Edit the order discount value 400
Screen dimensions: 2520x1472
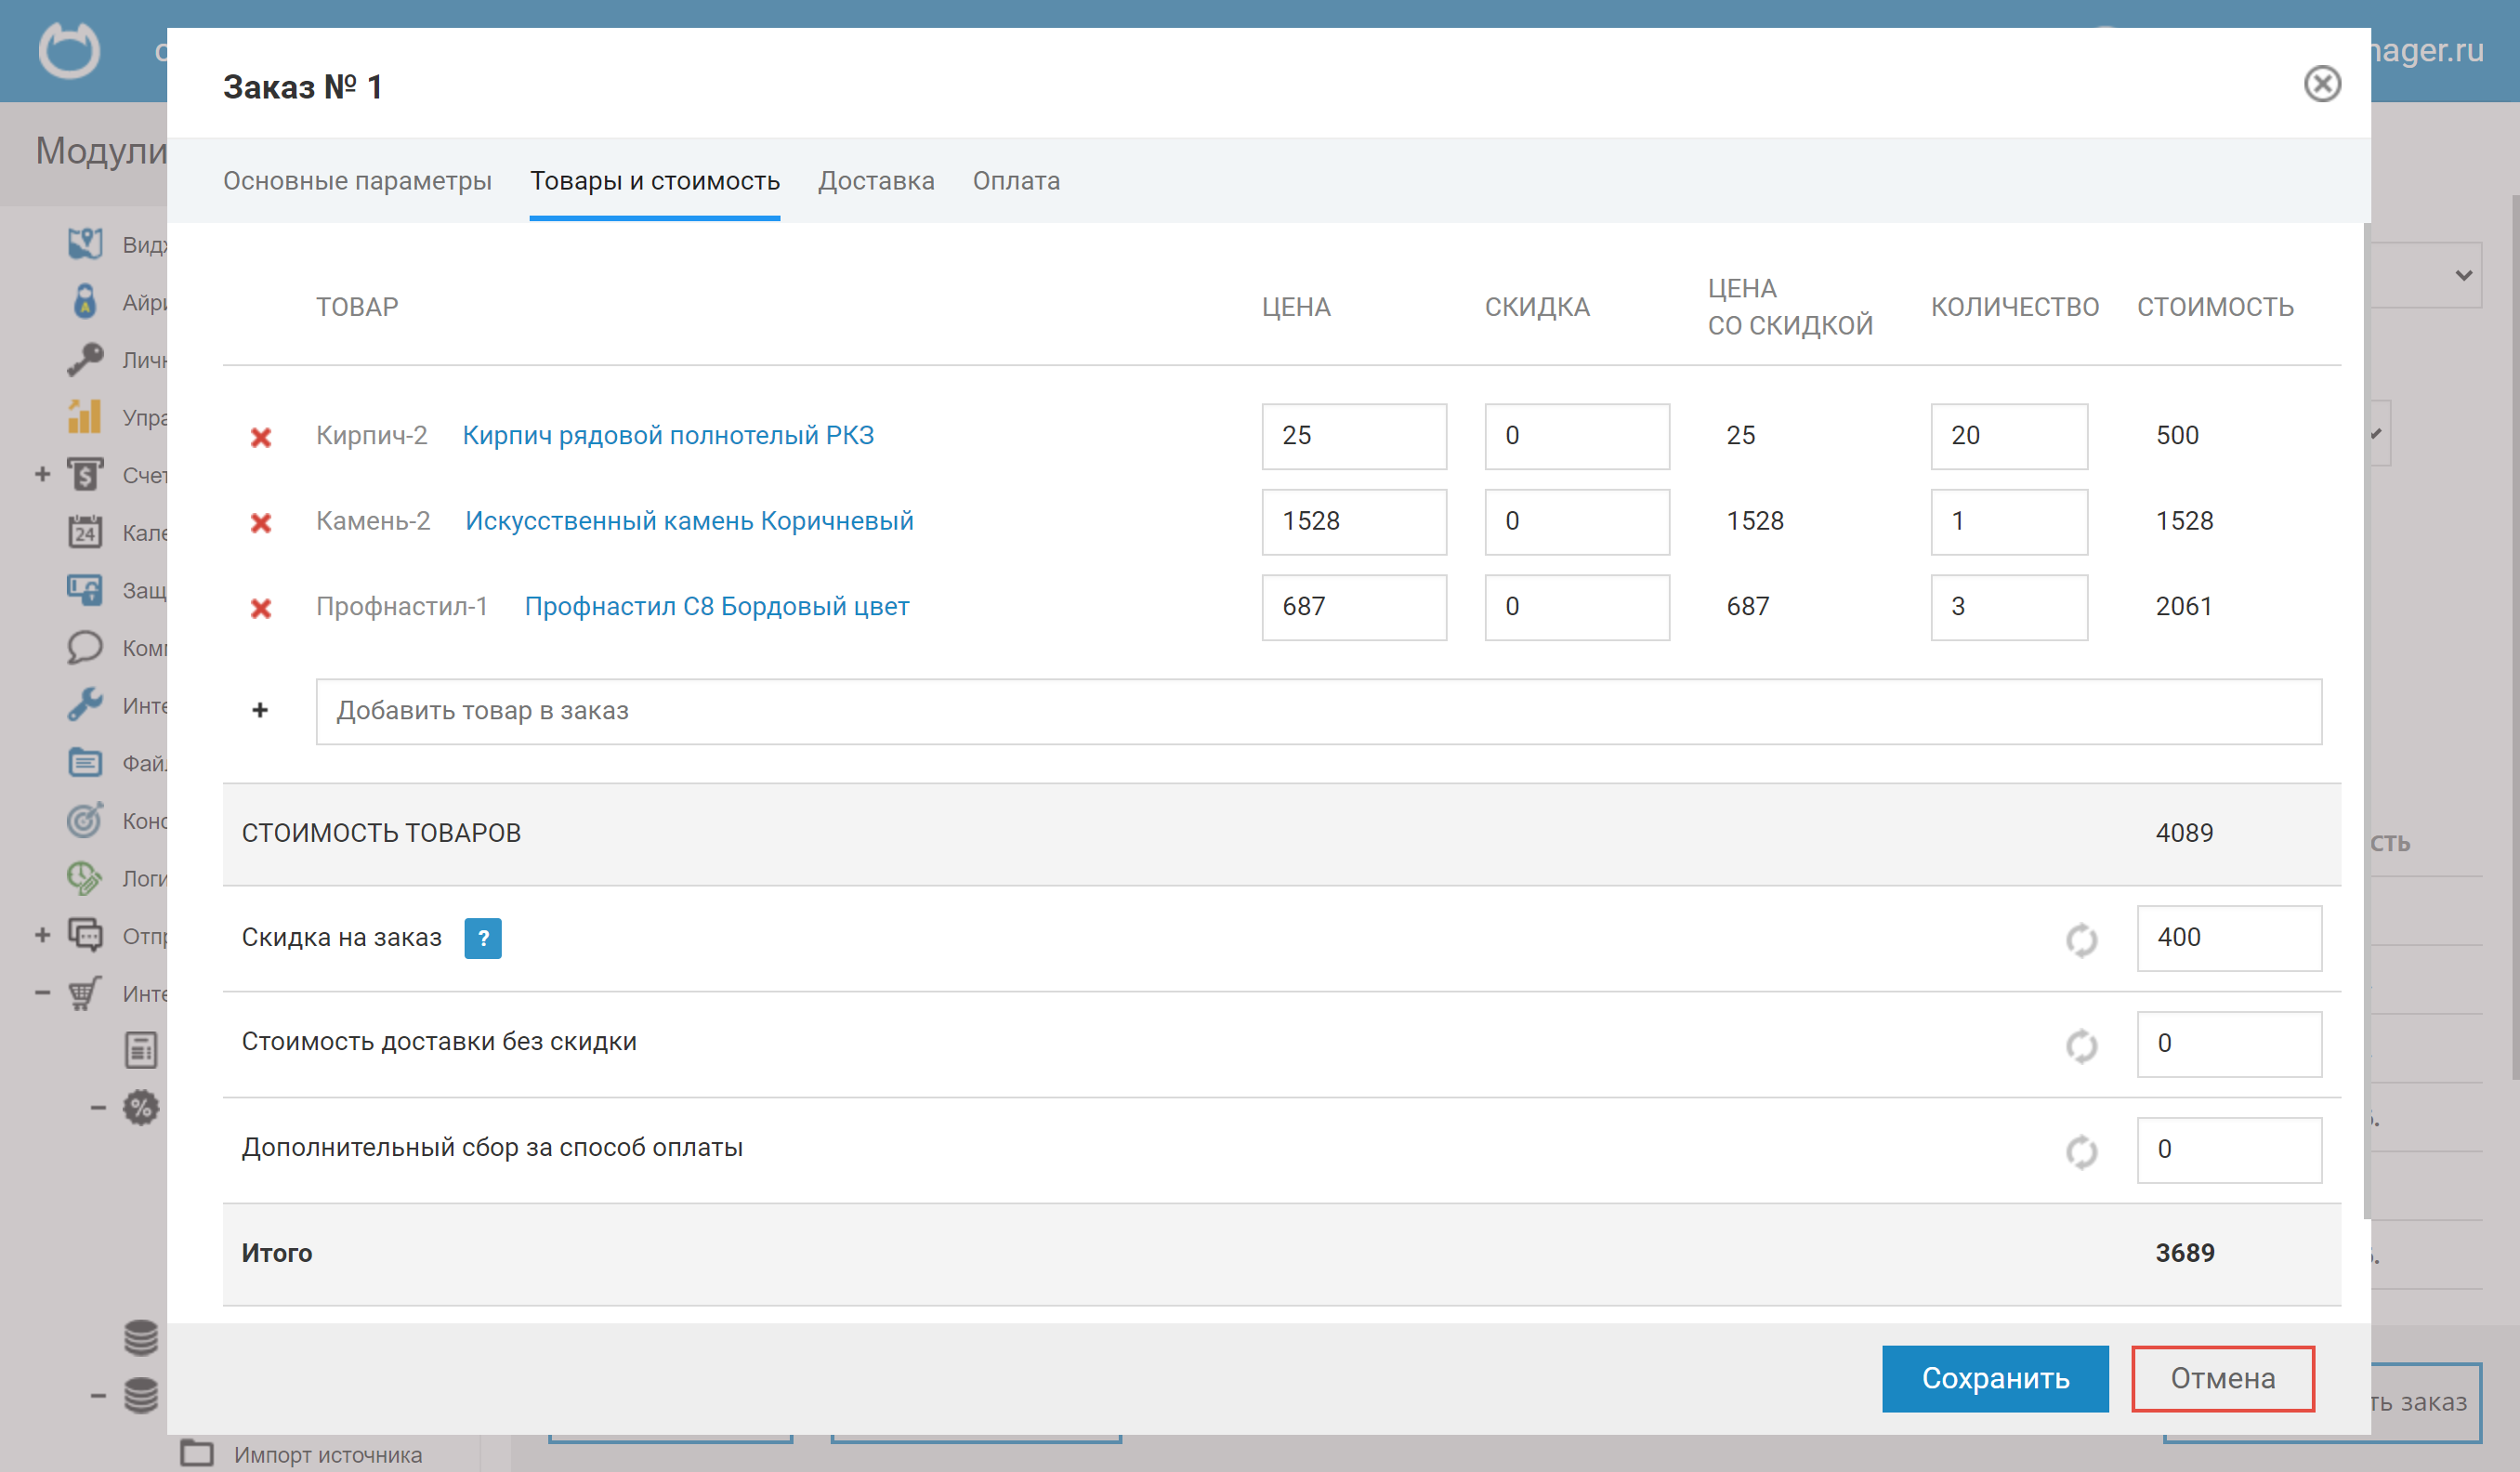(2229, 938)
